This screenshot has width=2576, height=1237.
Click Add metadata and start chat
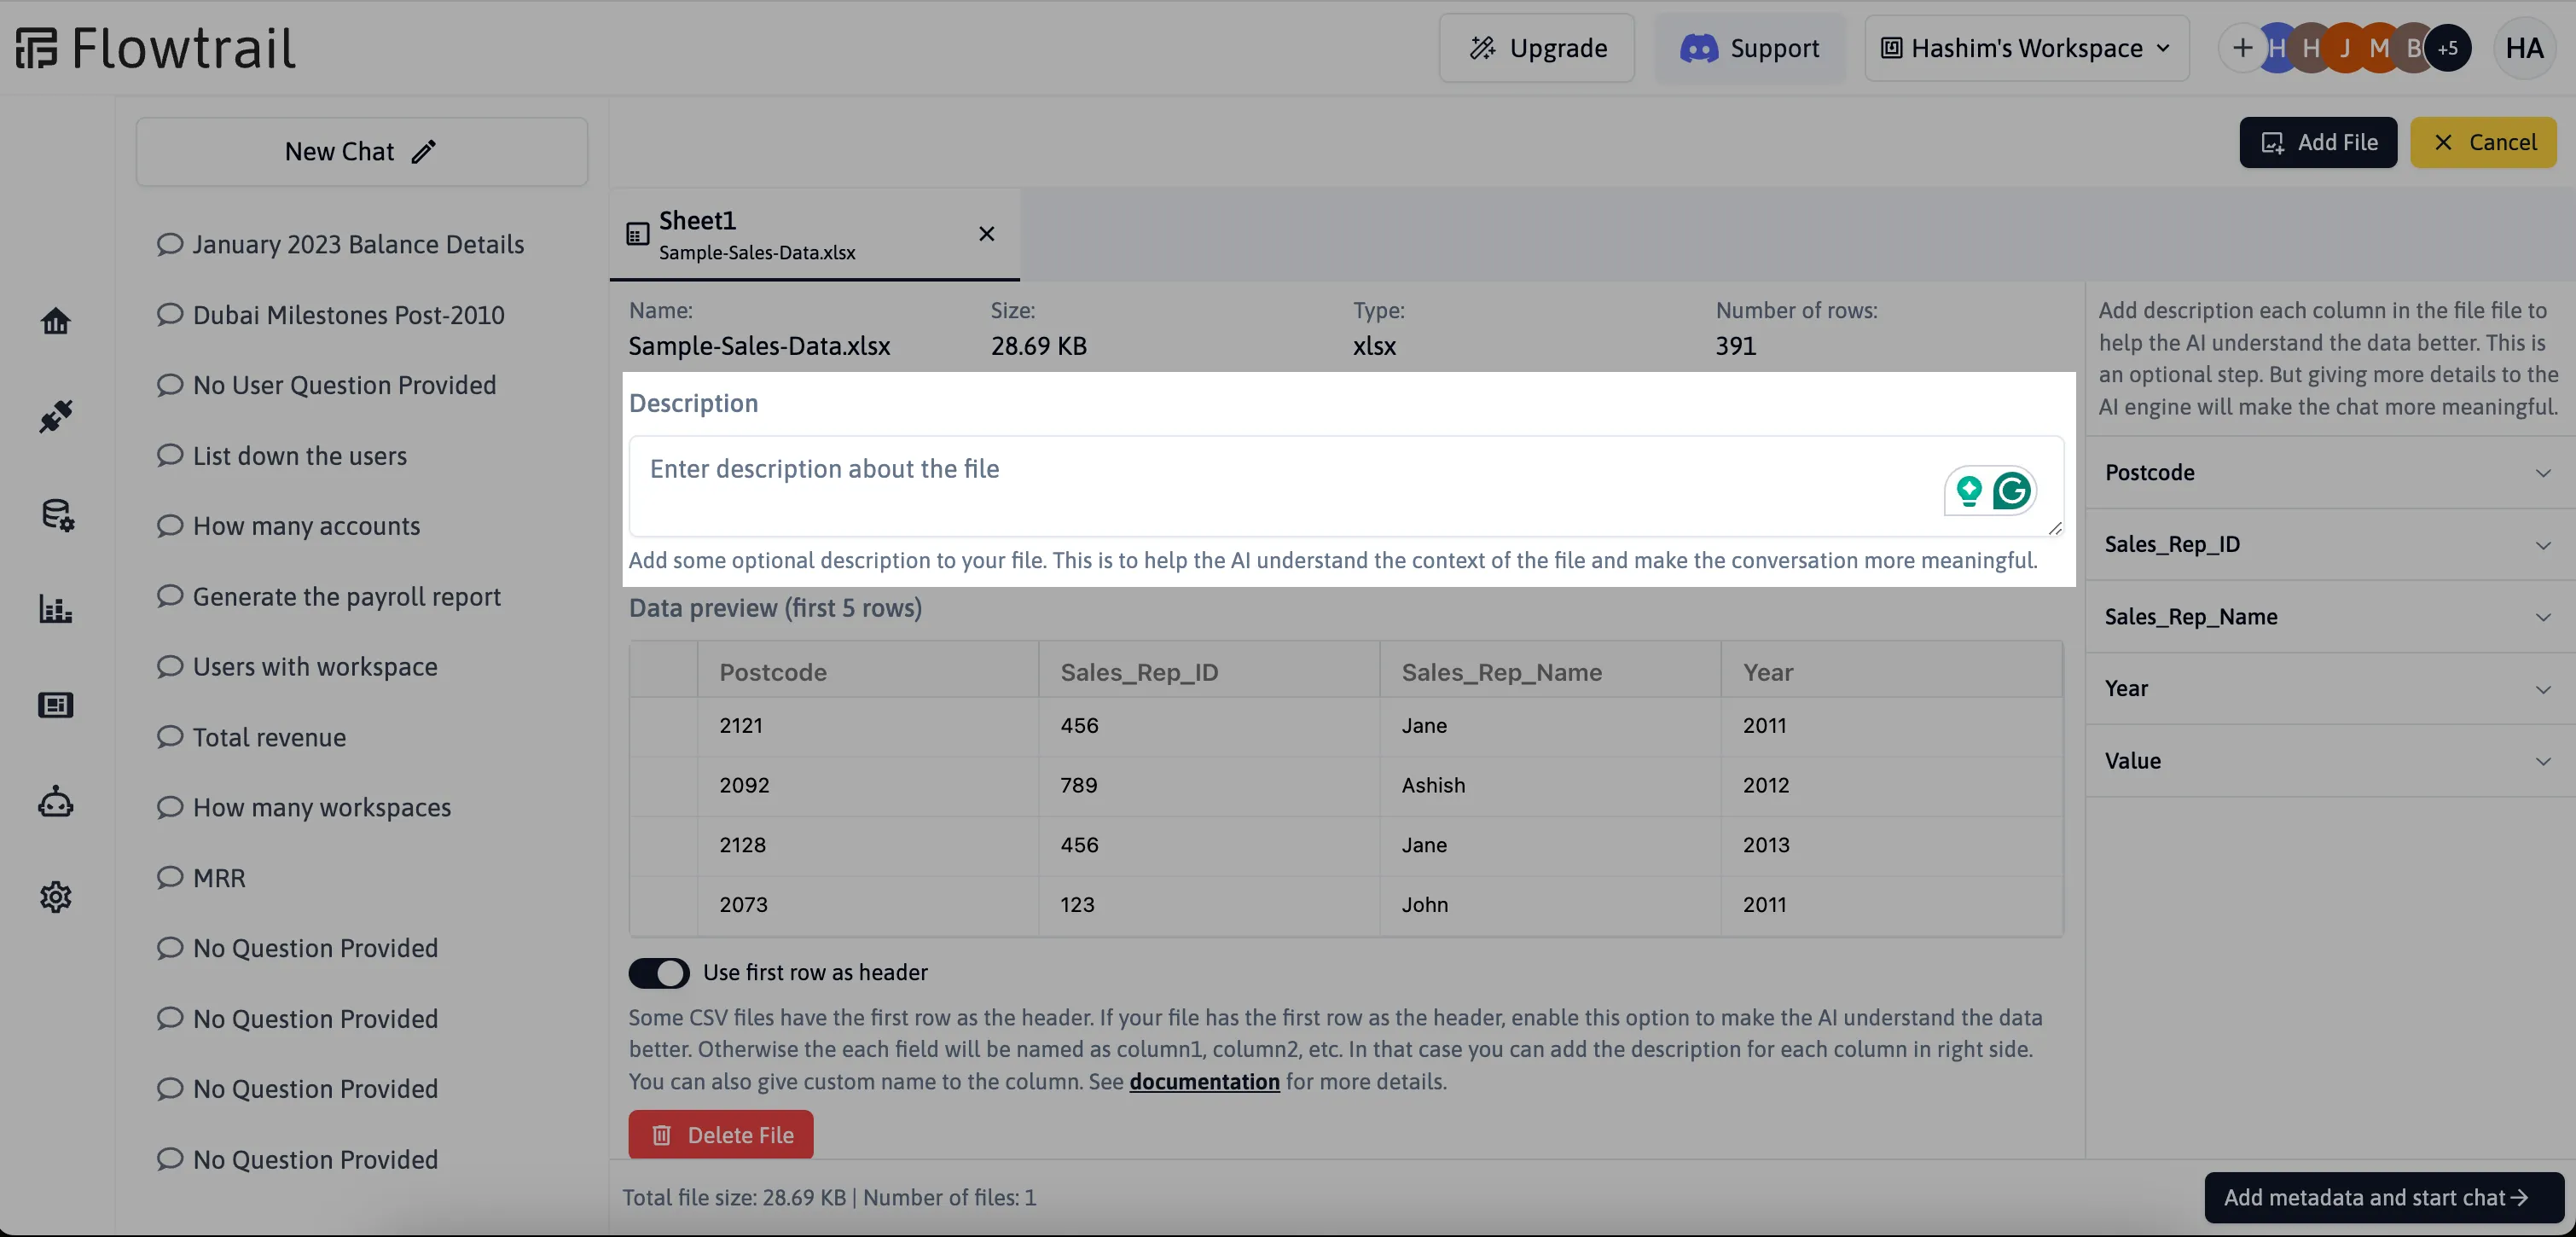click(x=2384, y=1197)
